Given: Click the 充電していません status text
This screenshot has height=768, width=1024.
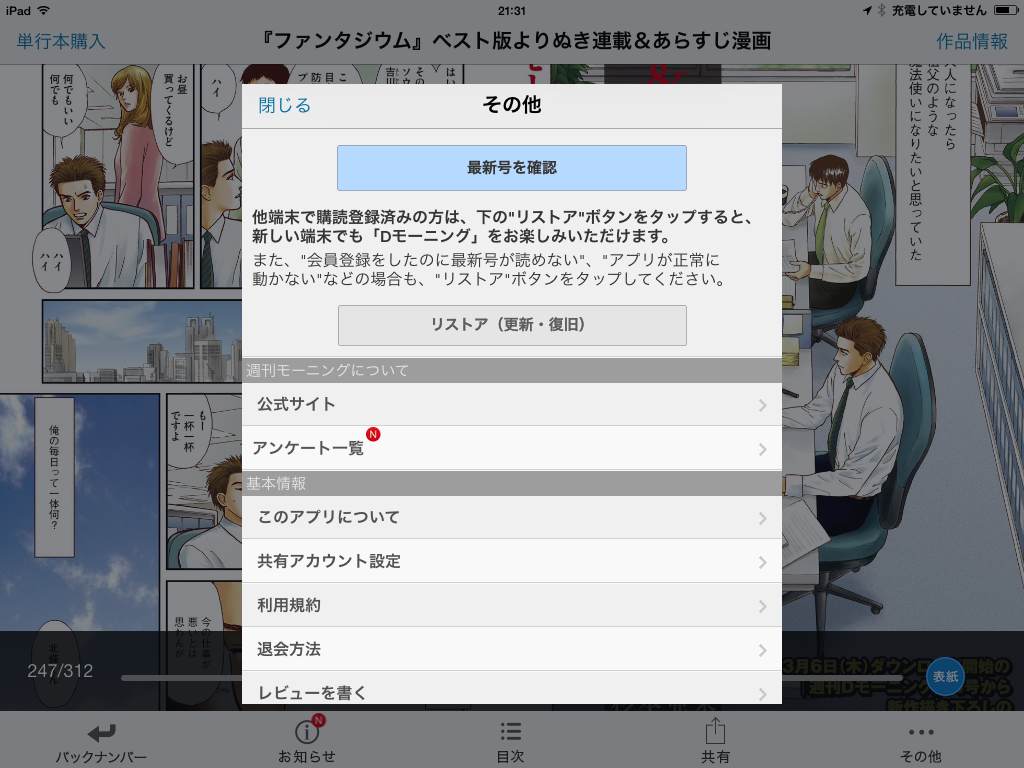Looking at the screenshot, I should coord(939,10).
